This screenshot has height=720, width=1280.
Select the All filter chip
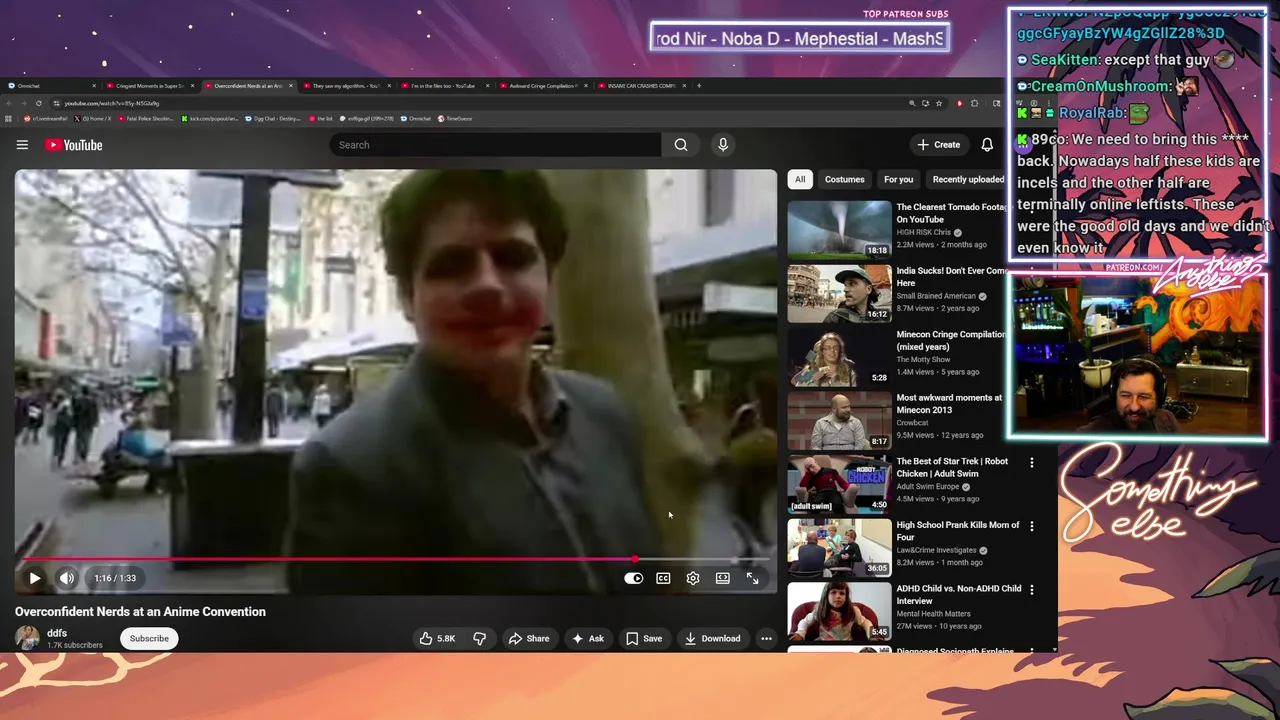tap(800, 179)
